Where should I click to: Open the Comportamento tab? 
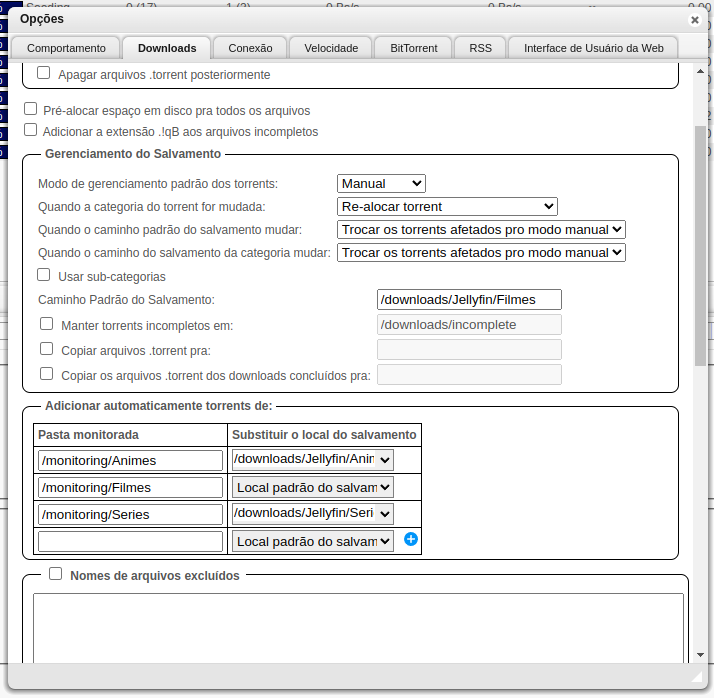point(66,48)
